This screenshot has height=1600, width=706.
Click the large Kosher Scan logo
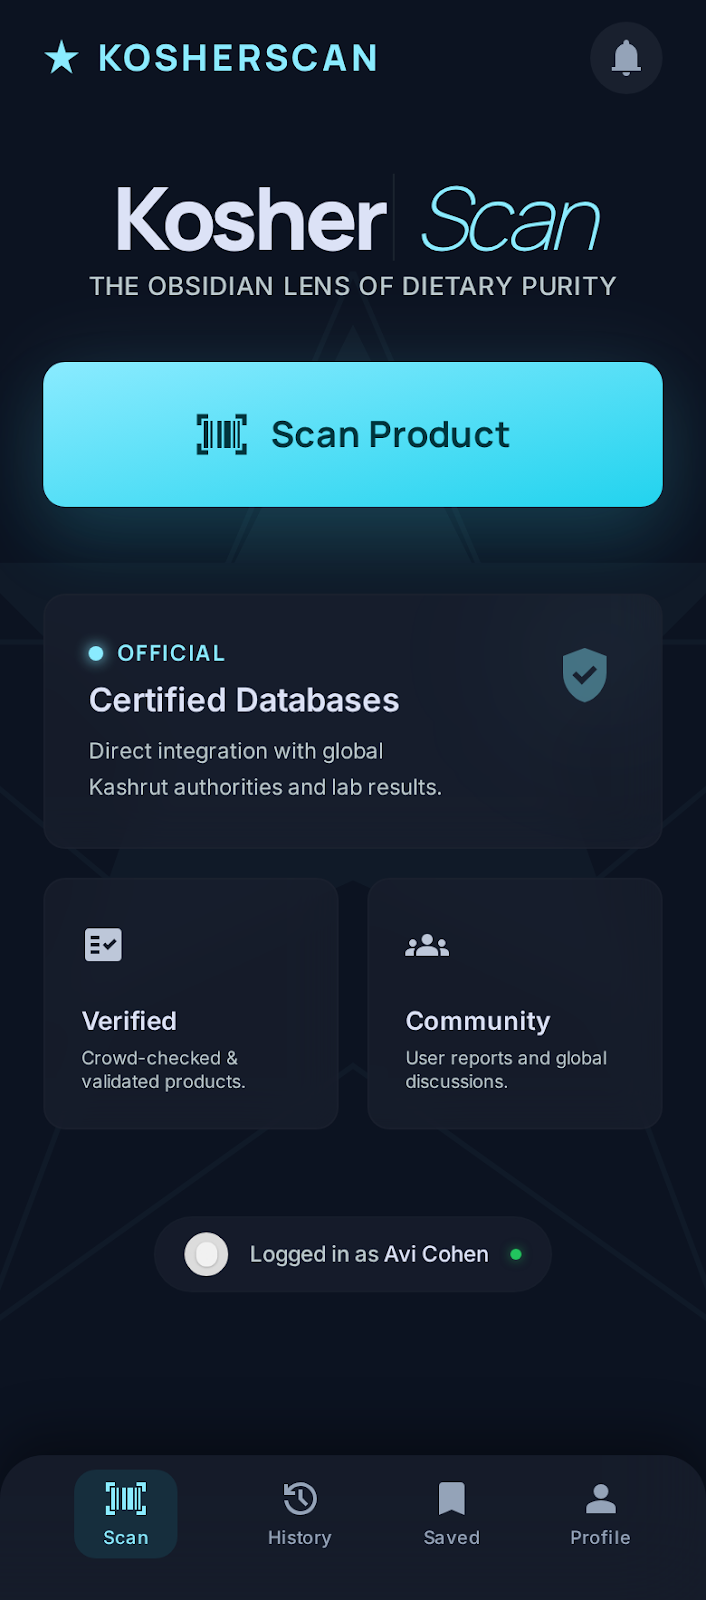[x=356, y=220]
